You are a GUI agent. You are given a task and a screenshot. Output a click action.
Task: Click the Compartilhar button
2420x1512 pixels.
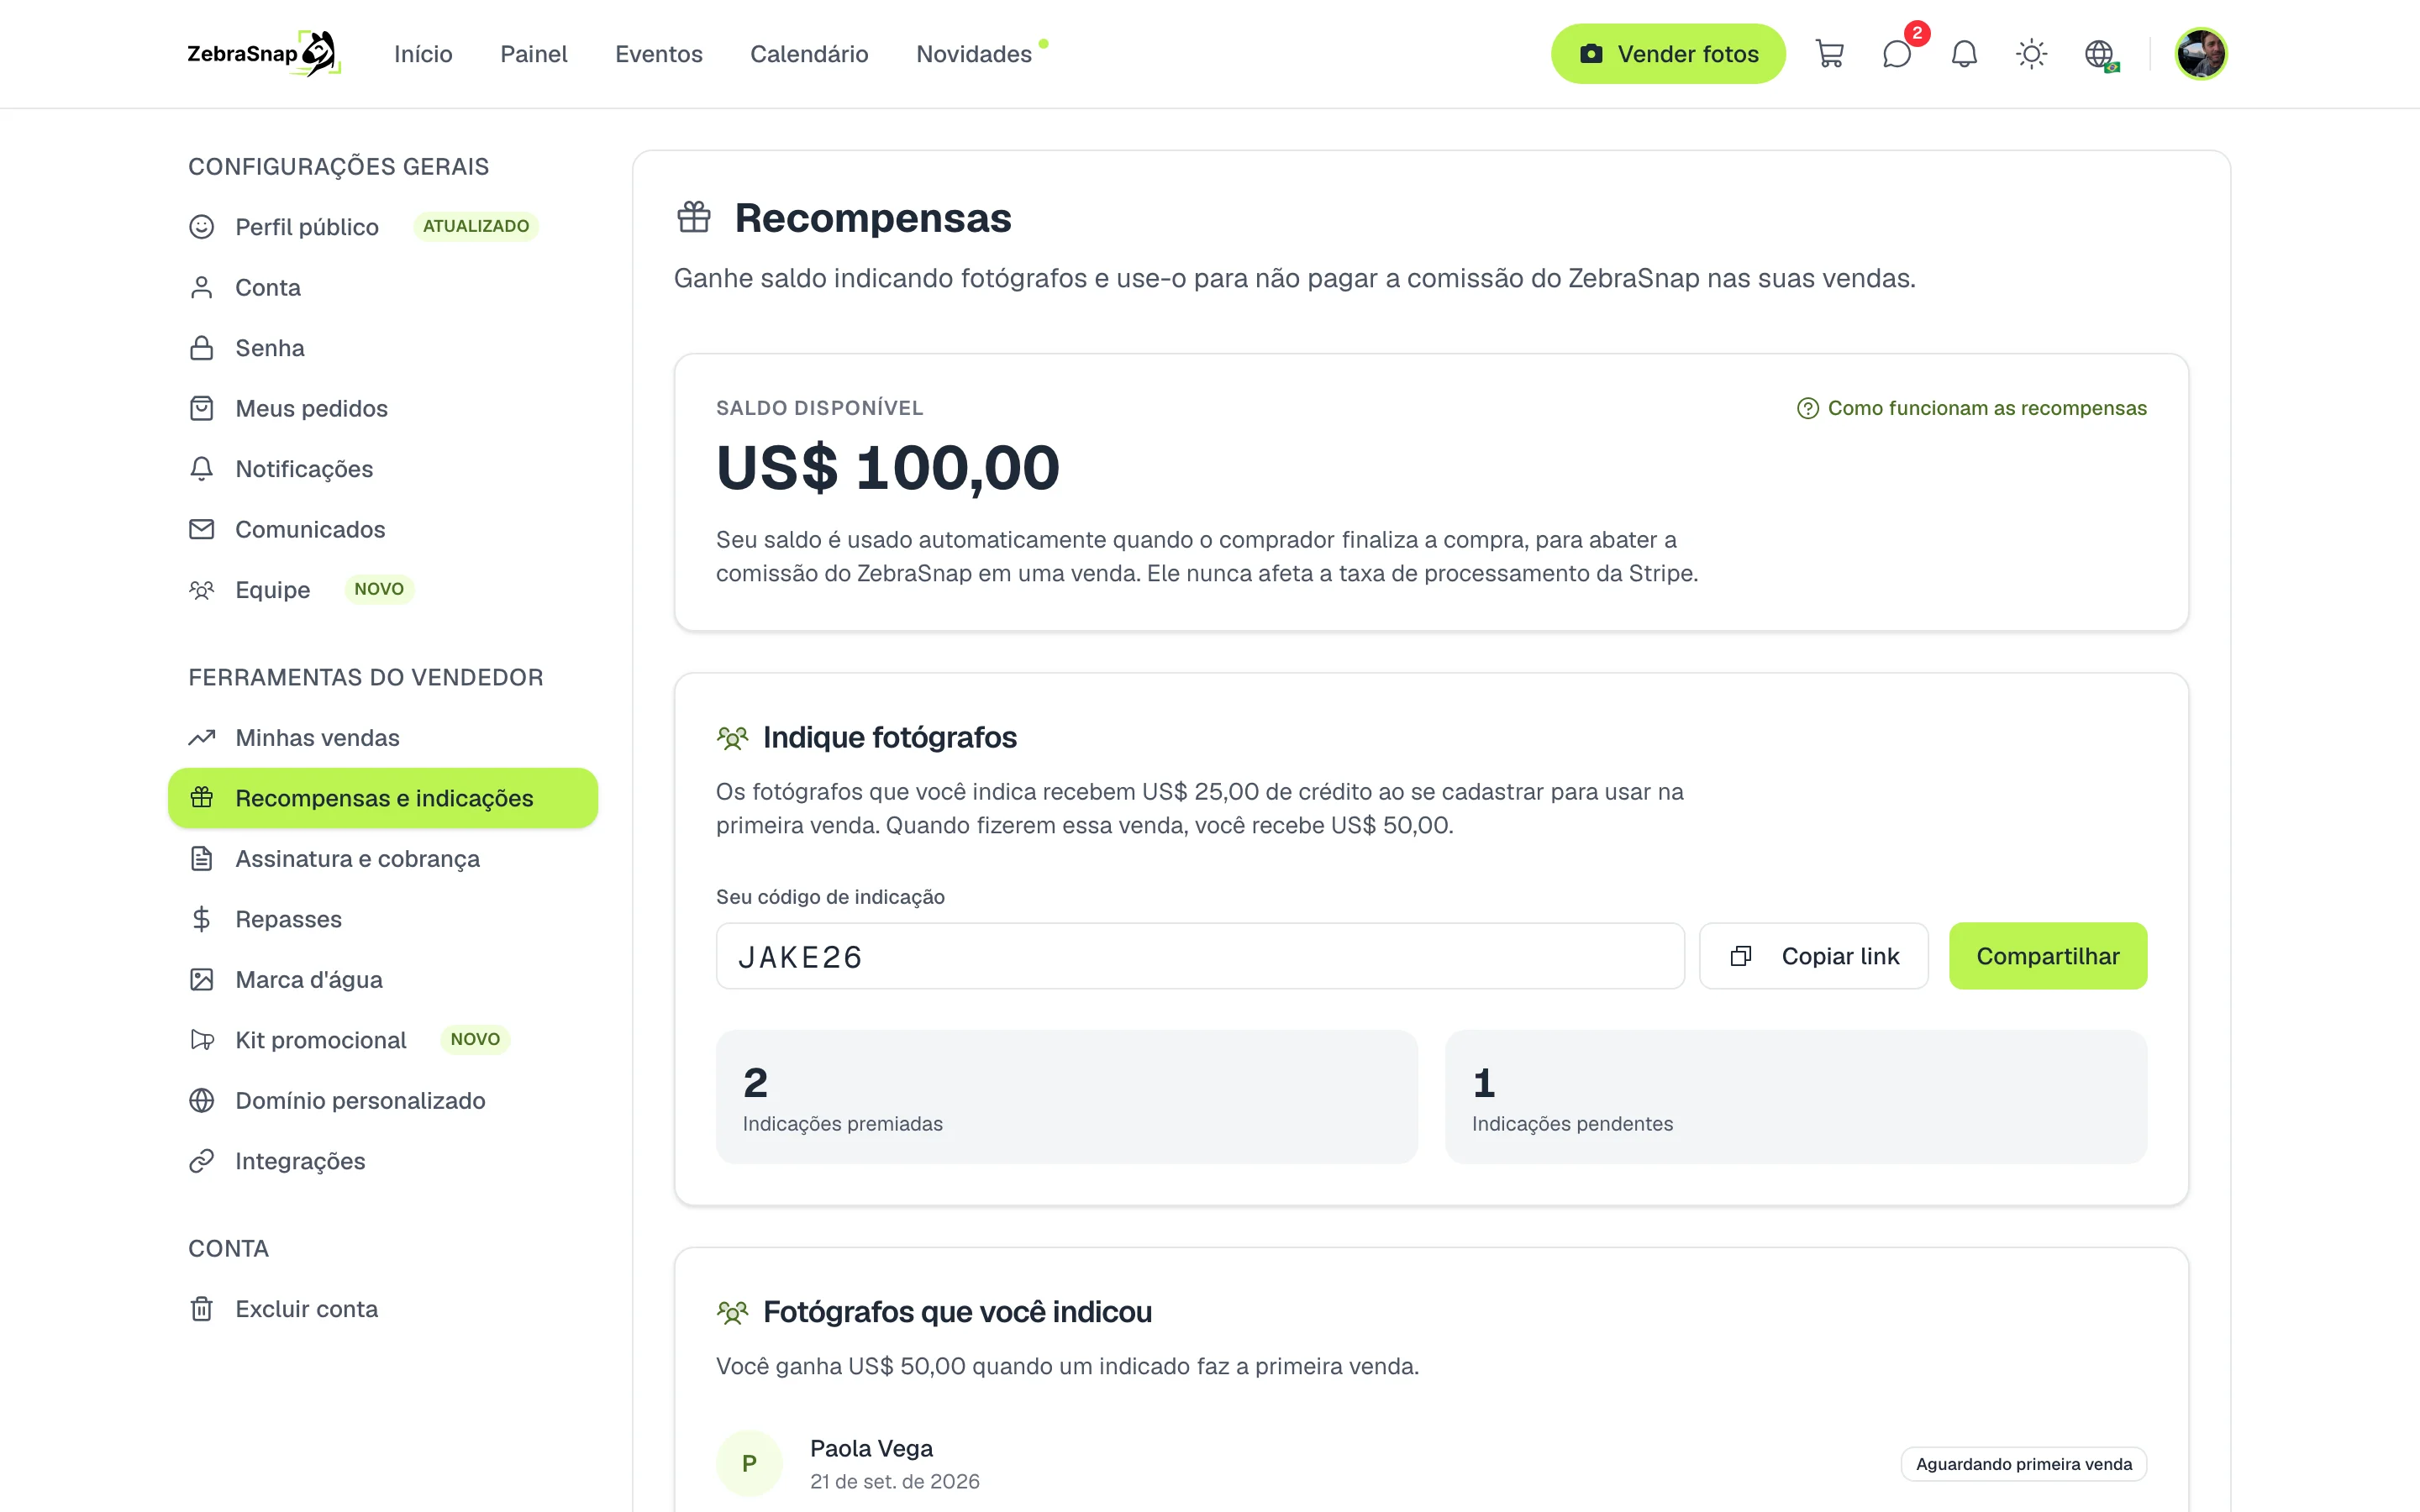click(2047, 956)
